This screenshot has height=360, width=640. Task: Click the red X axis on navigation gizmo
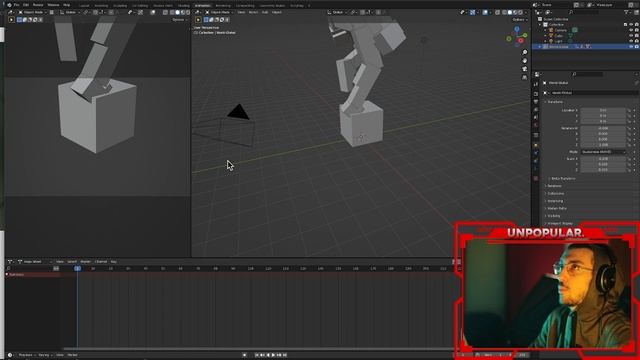coord(521,41)
